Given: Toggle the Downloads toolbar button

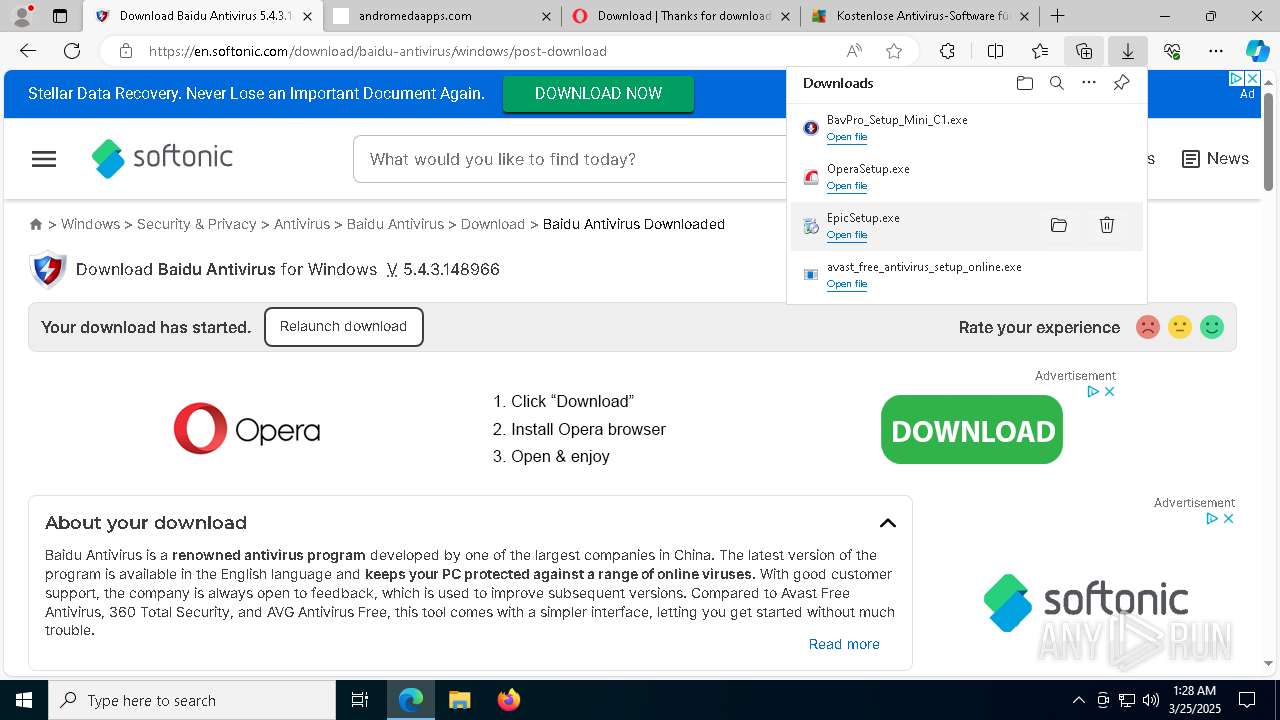Looking at the screenshot, I should pos(1127,51).
